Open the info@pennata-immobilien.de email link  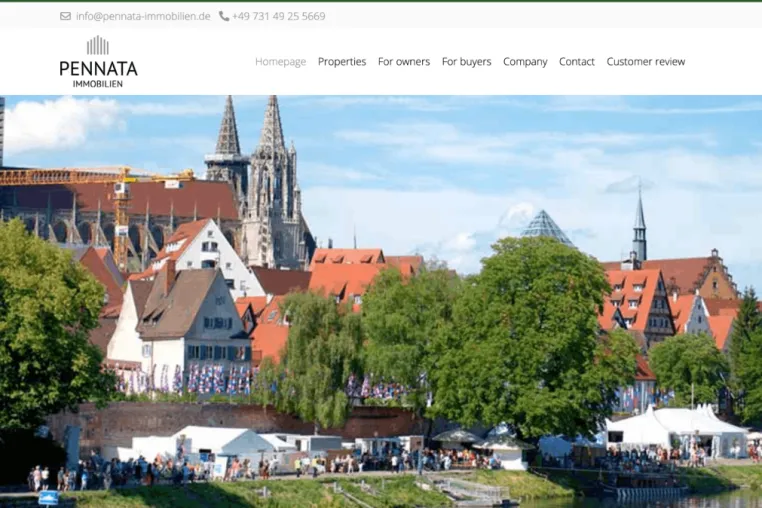coord(143,16)
